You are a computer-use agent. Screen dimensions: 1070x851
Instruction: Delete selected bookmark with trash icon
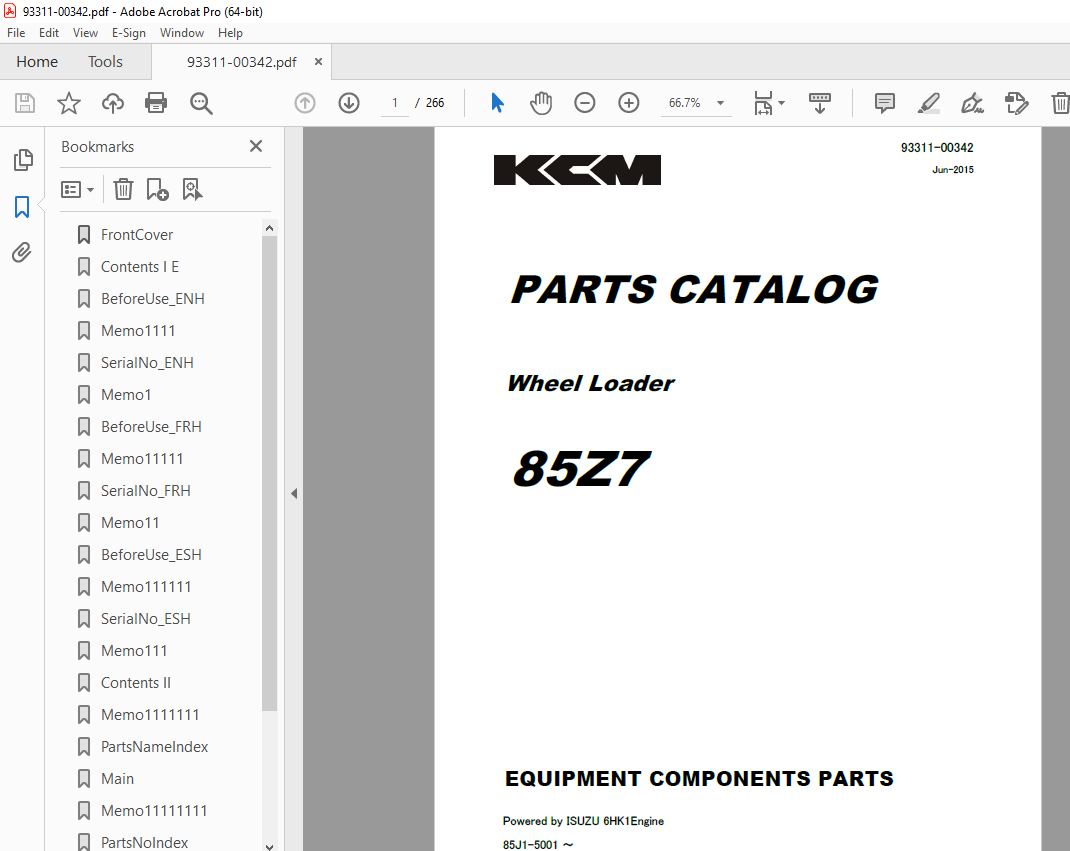tap(124, 189)
